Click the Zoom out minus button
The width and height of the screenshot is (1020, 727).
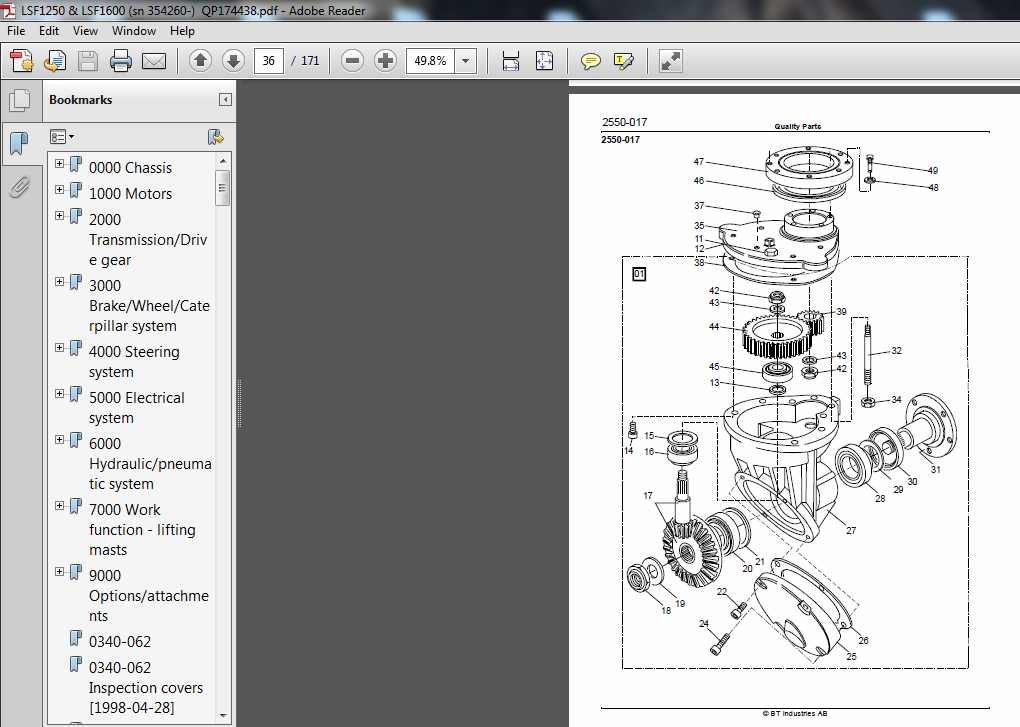[x=353, y=61]
